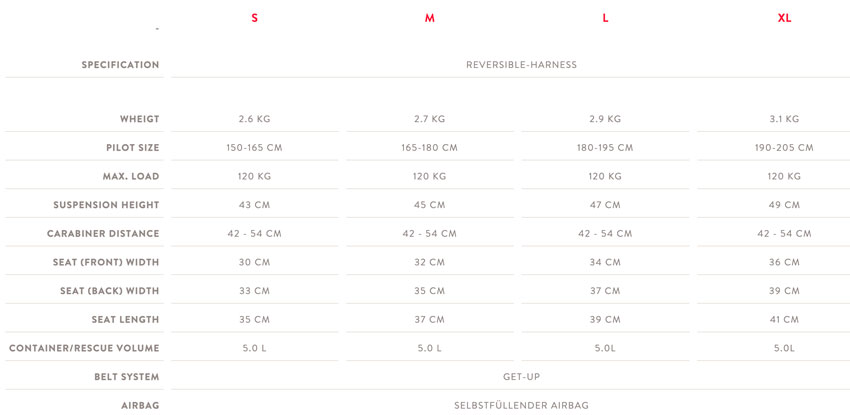The image size is (850, 415).
Task: Click the SEAT (FRONT) WIDTH row label
Action: pyautogui.click(x=106, y=262)
